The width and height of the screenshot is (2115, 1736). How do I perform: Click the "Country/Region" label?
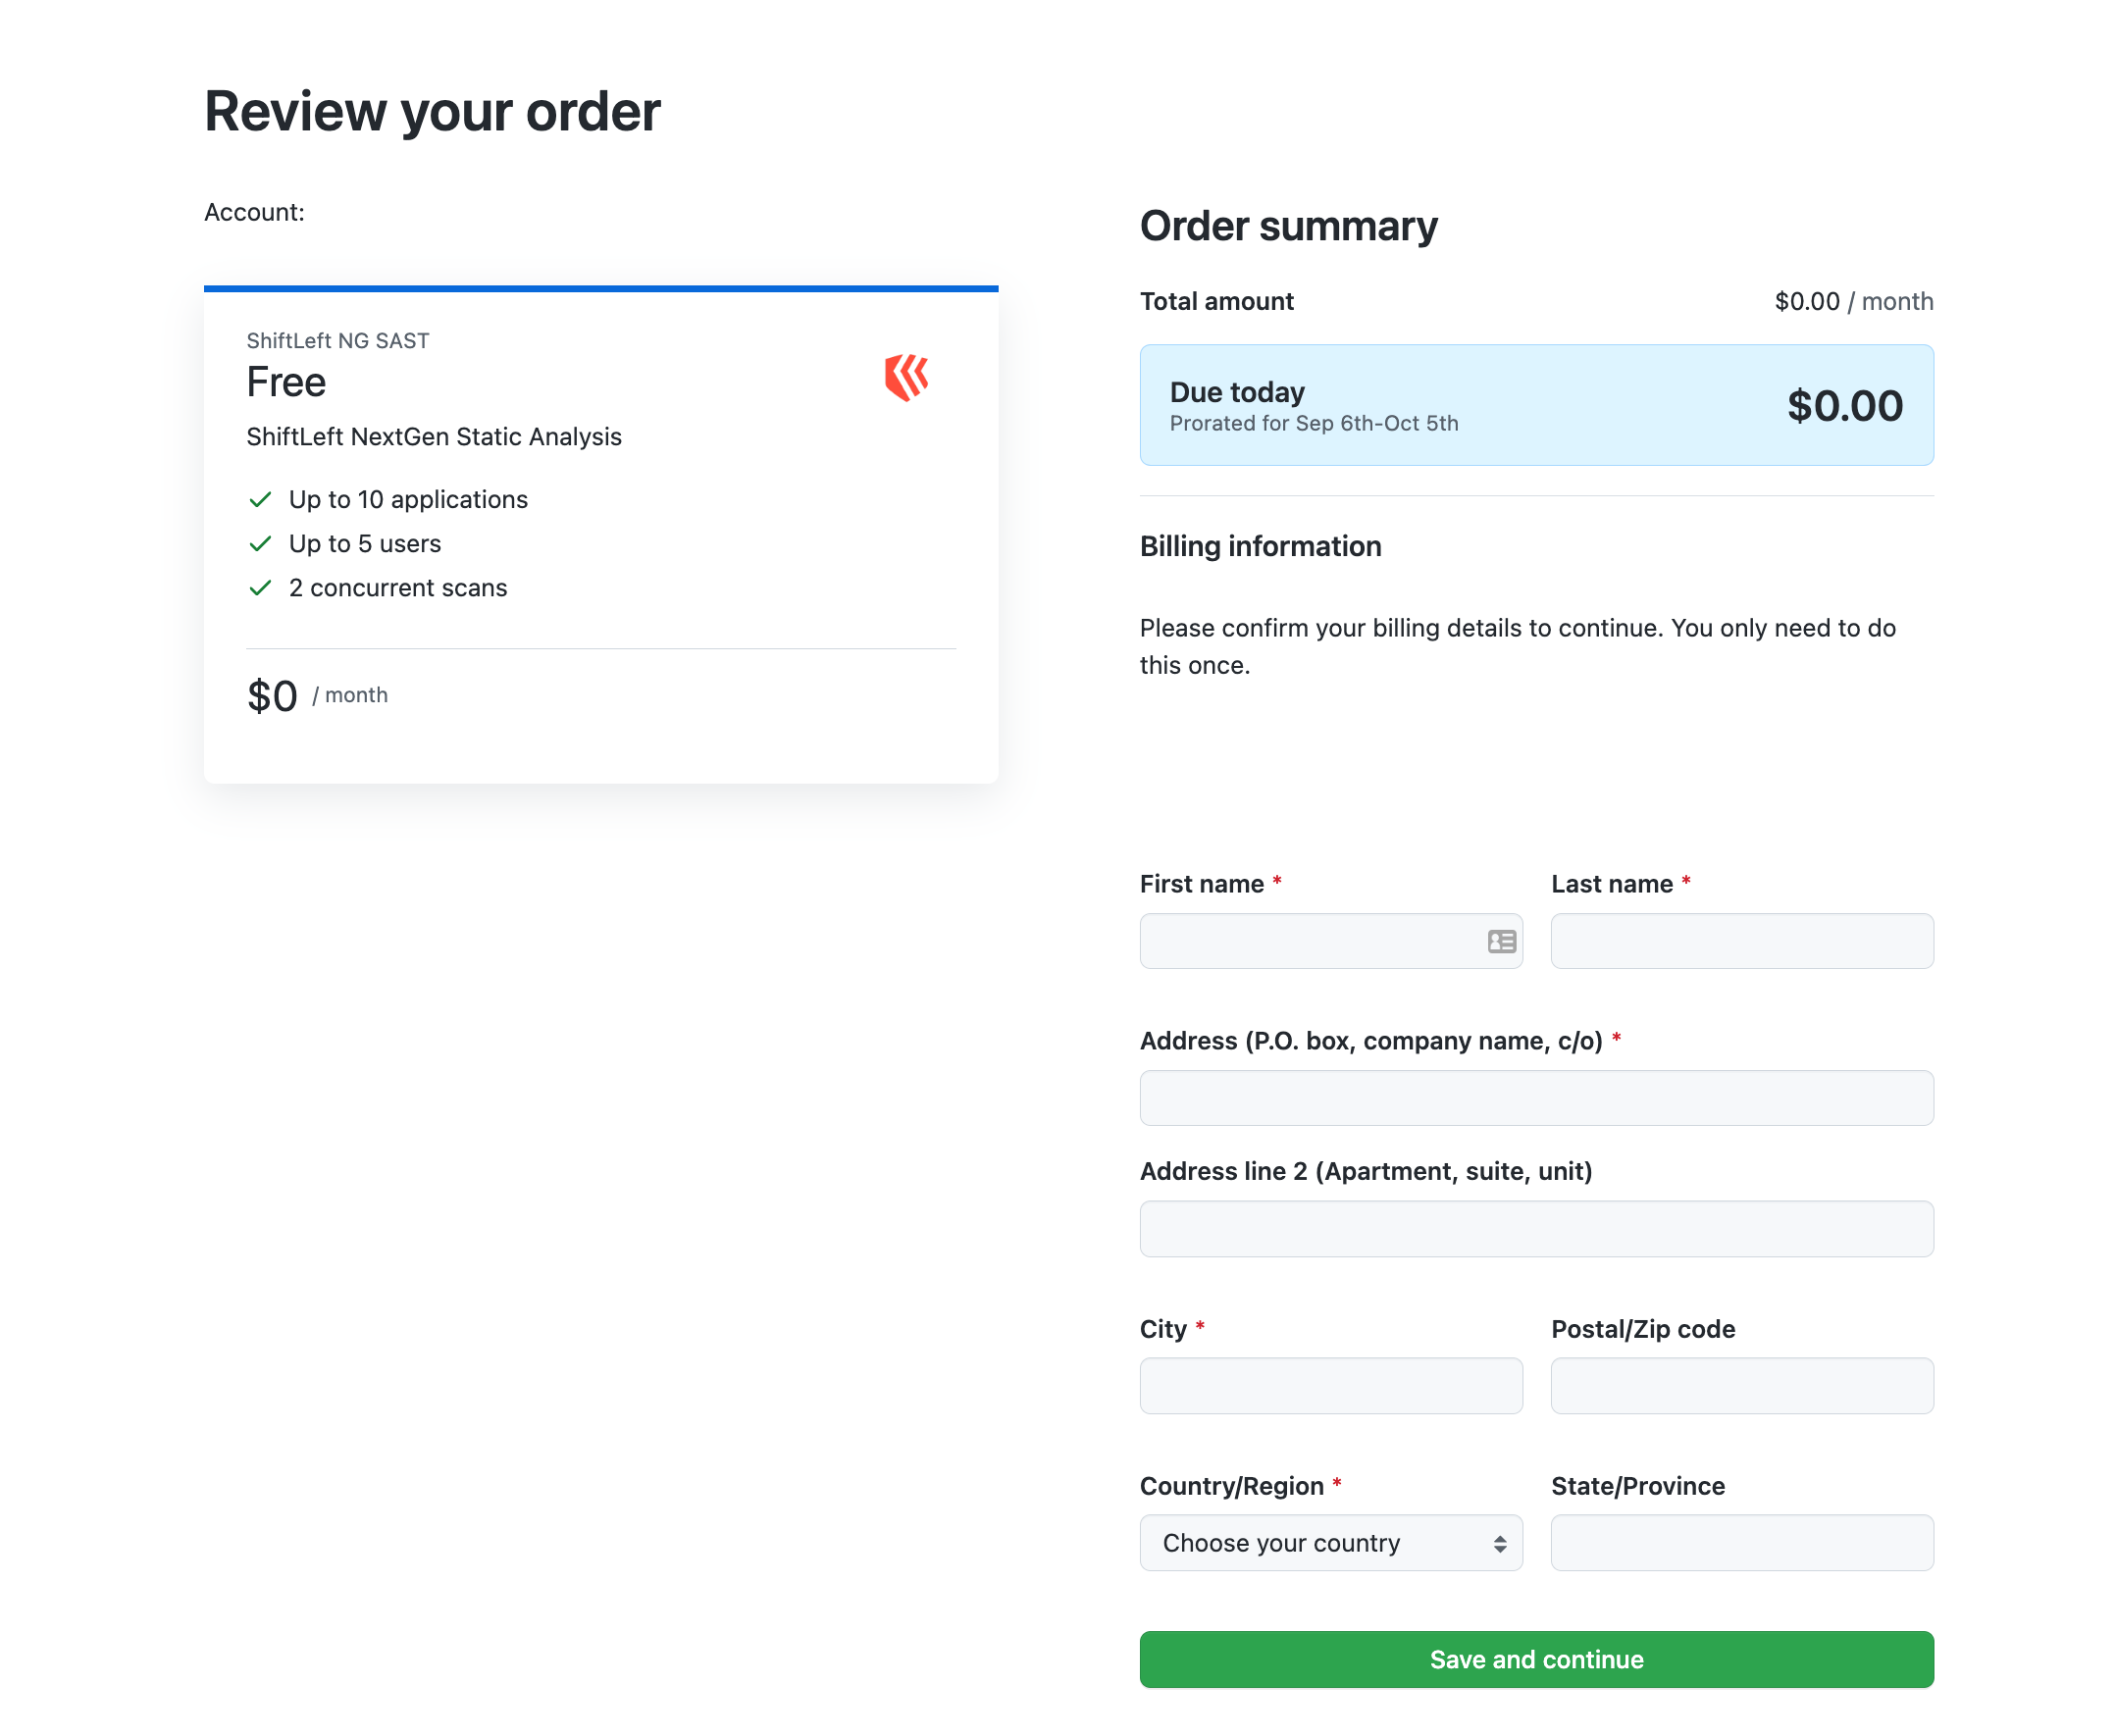(1231, 1486)
